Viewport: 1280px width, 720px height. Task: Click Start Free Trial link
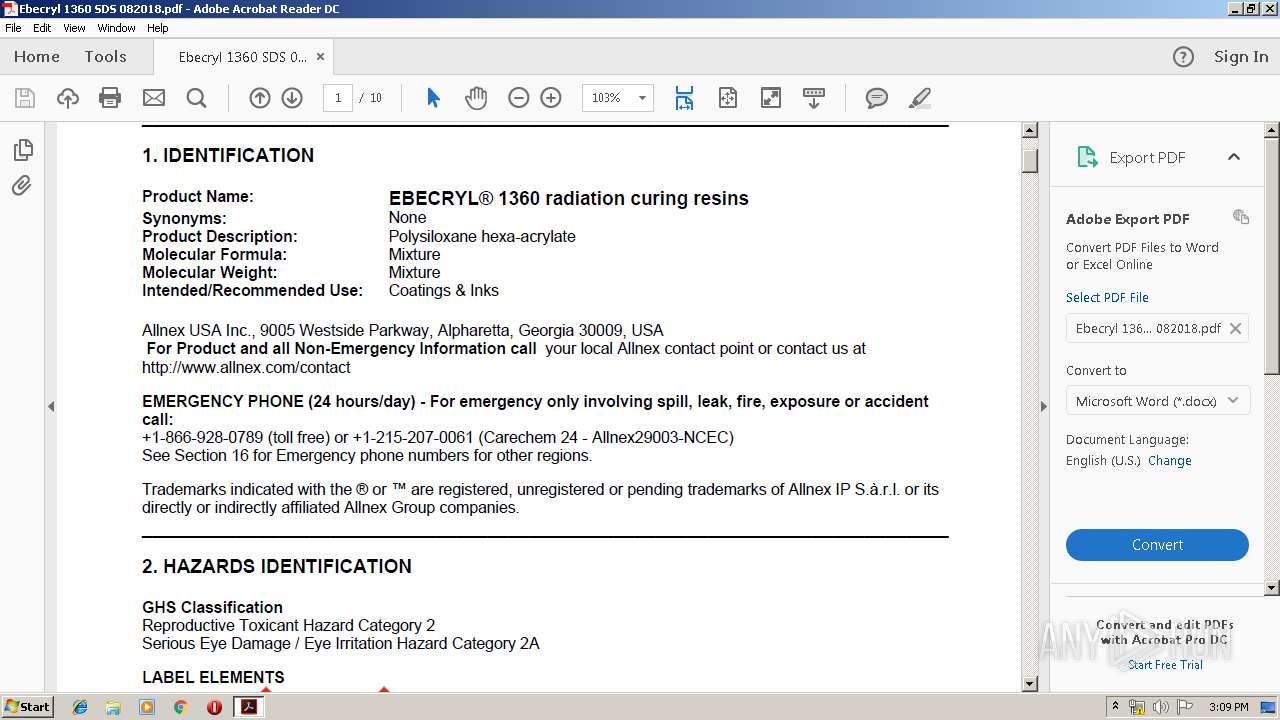(x=1165, y=665)
